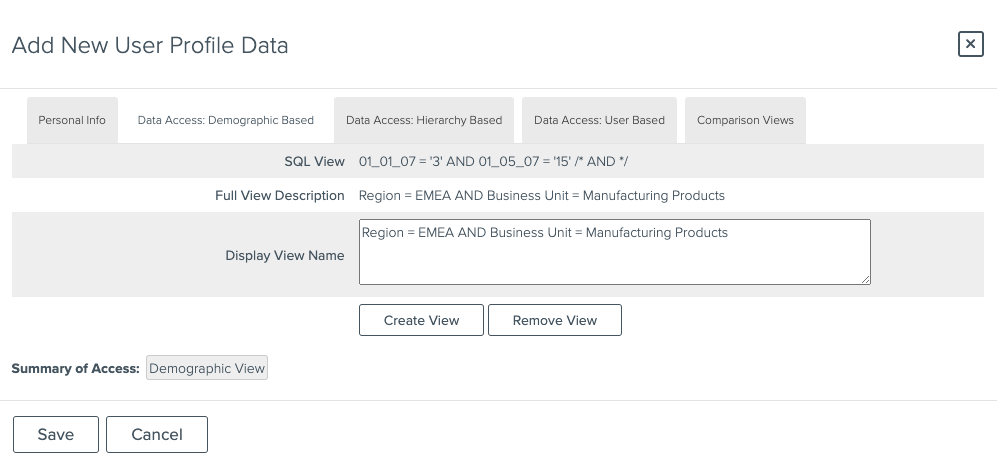The image size is (997, 467).
Task: Select the Demographic View access tag
Action: (207, 368)
